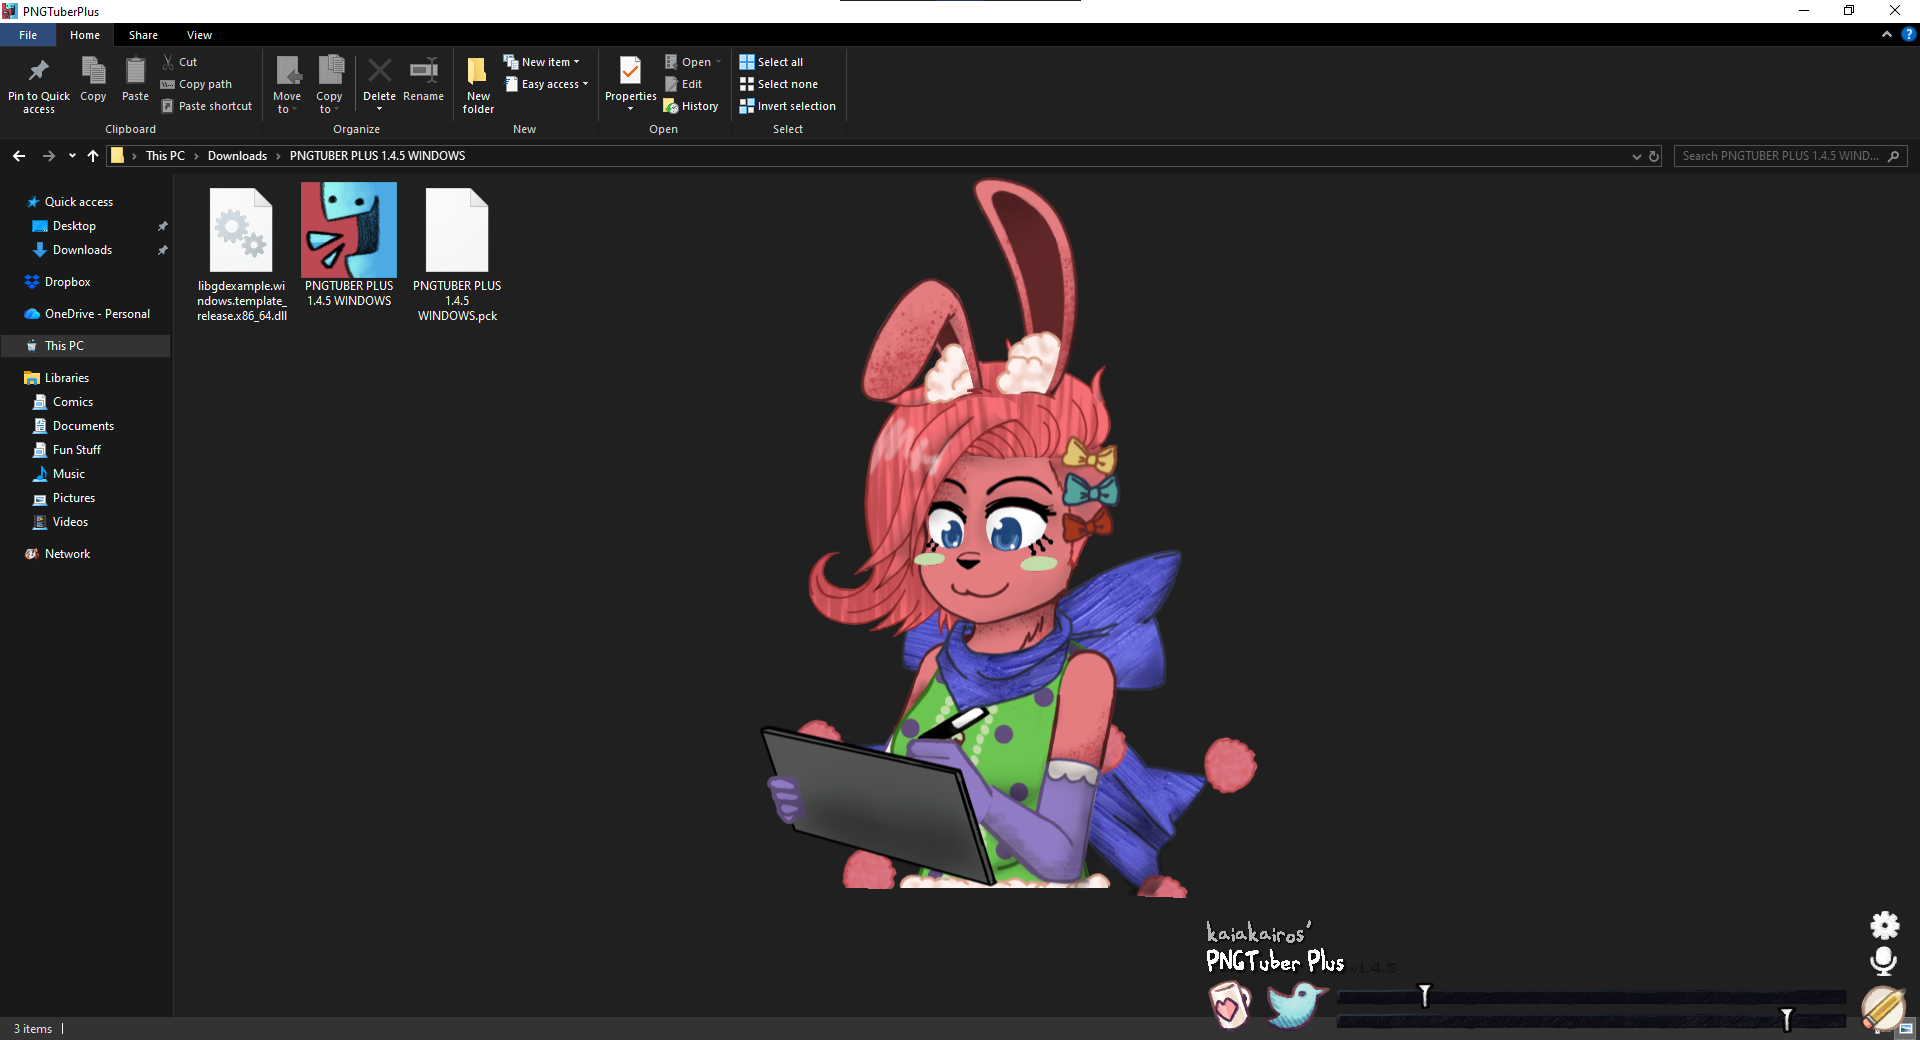The image size is (1920, 1040).
Task: Open the Move to dropdown
Action: pos(287,85)
